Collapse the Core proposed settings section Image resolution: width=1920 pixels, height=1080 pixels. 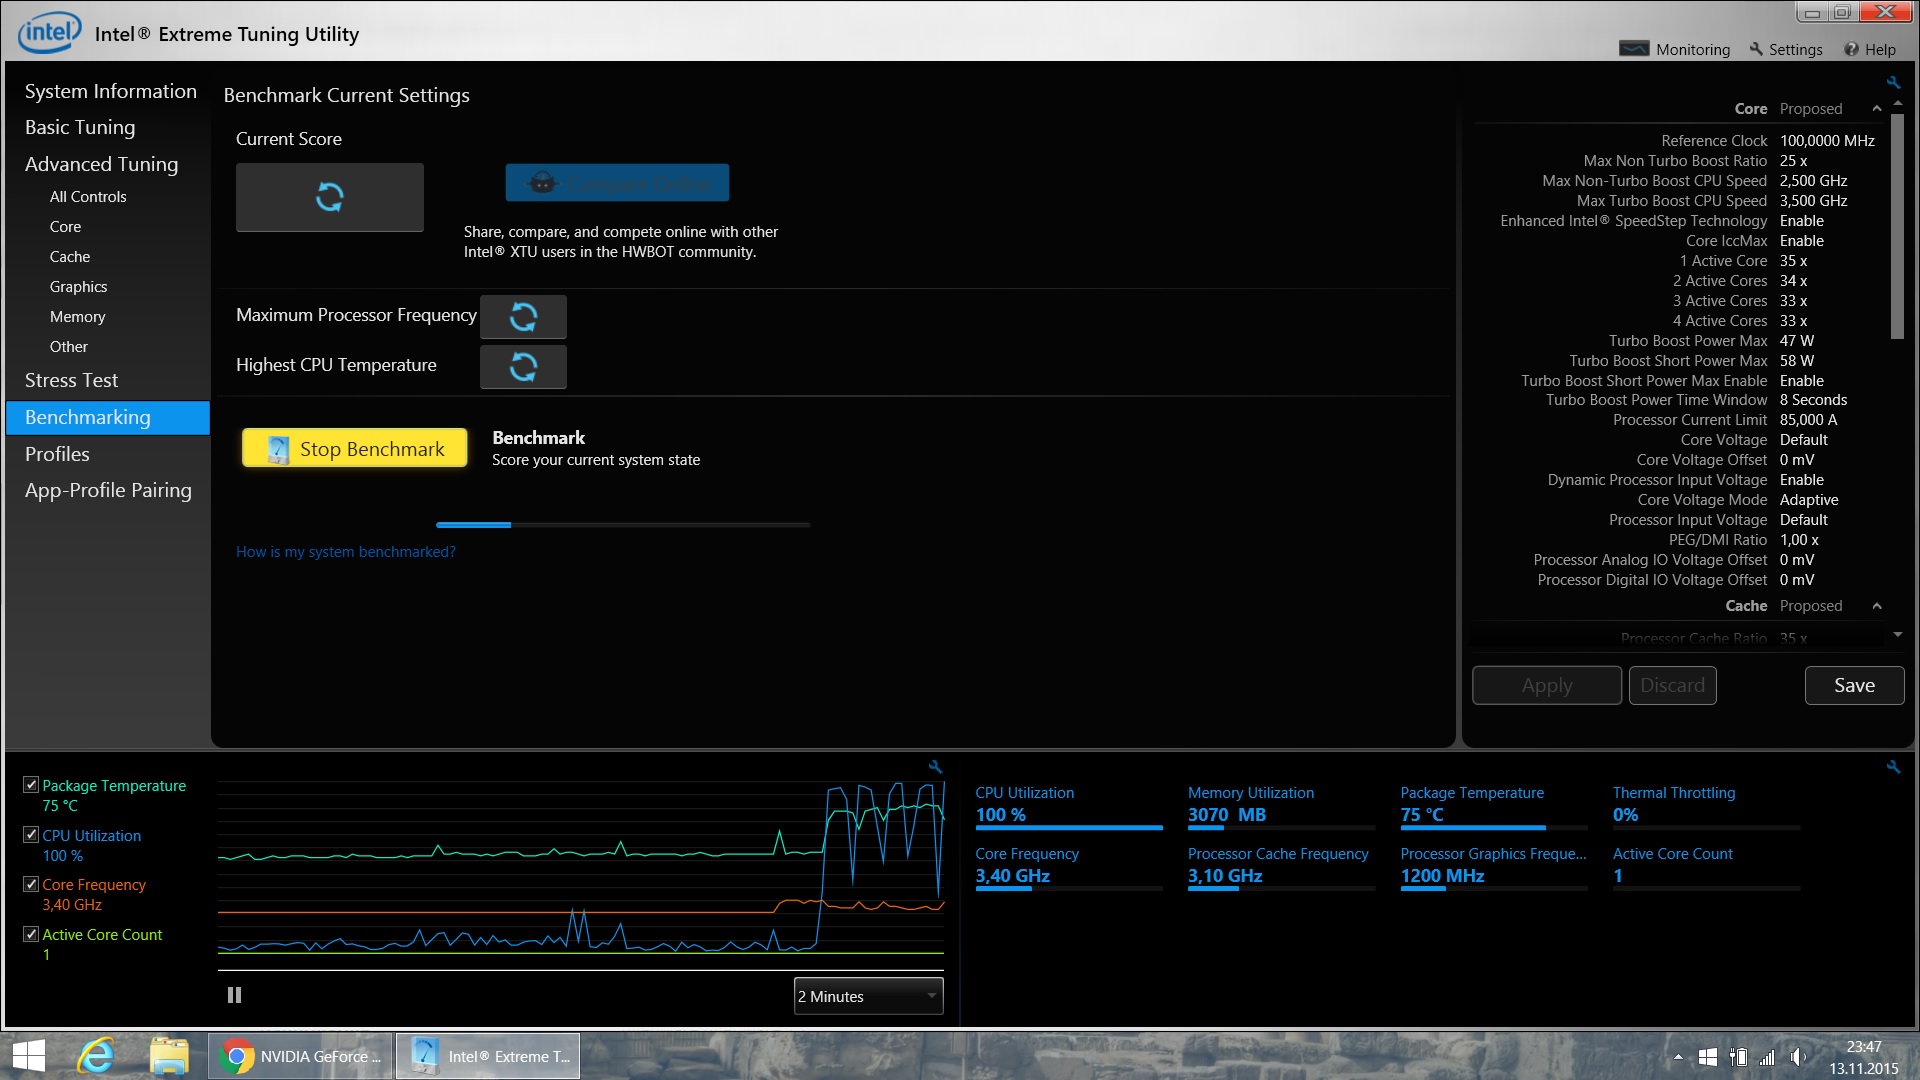[x=1876, y=109]
